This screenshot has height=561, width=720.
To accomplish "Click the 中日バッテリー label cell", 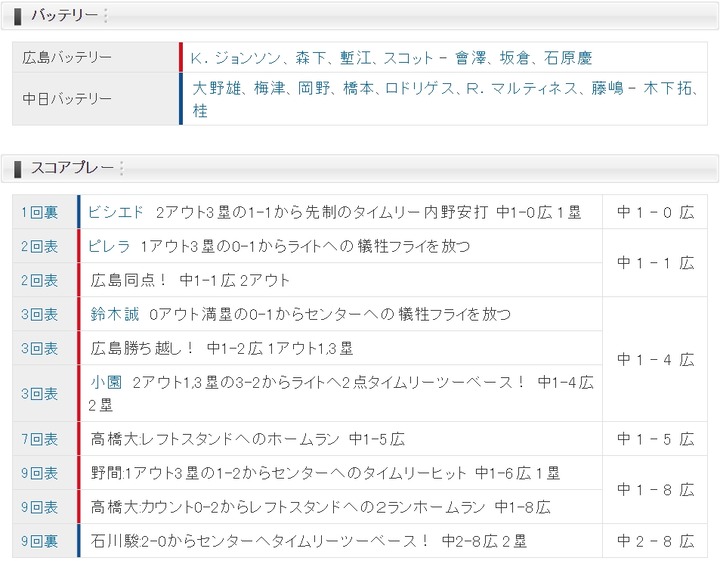I will (96, 99).
